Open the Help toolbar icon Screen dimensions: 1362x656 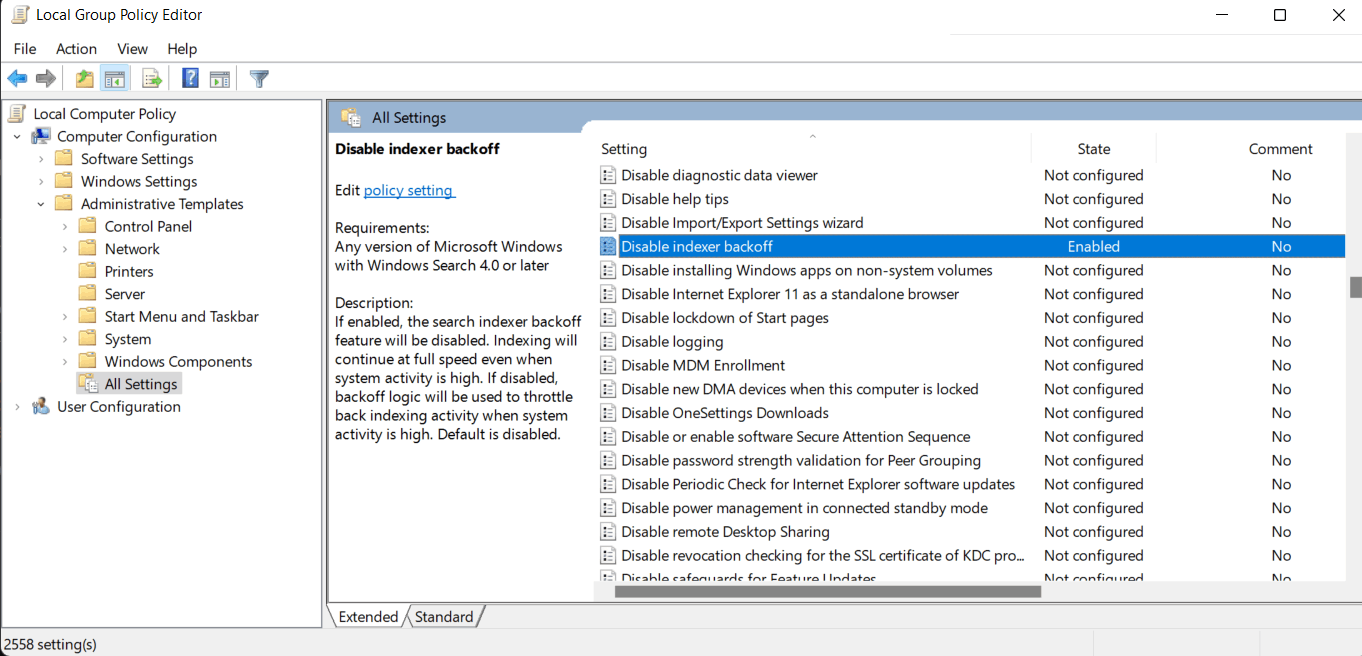[190, 79]
